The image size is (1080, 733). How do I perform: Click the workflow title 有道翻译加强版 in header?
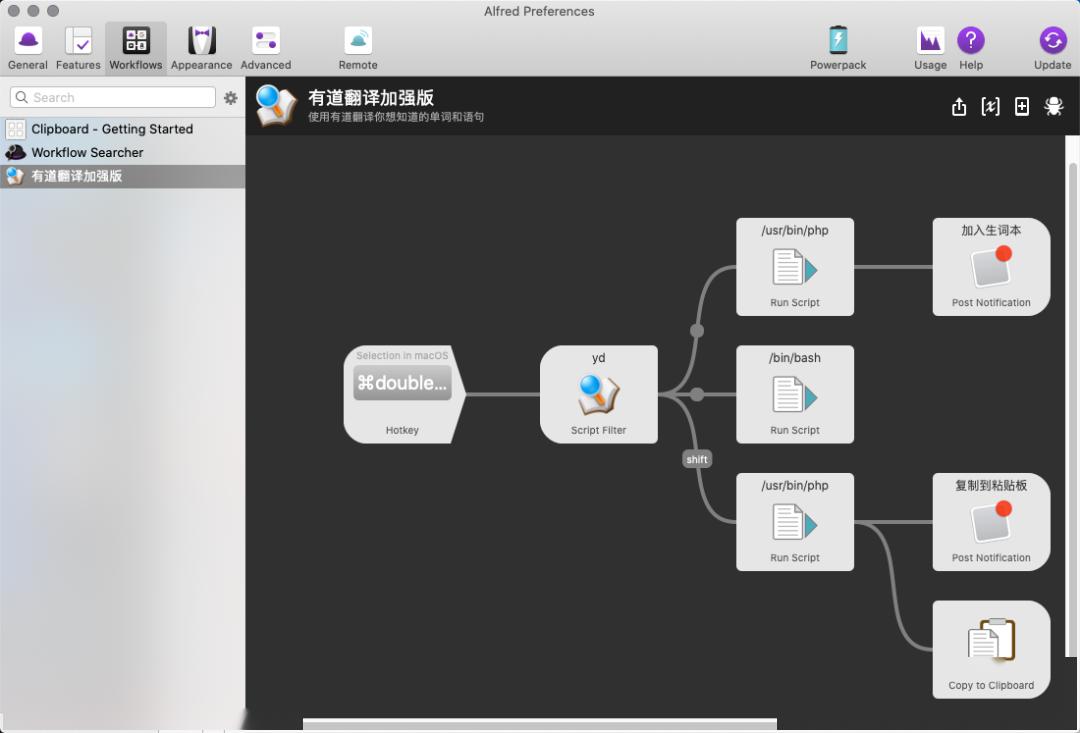coord(371,97)
